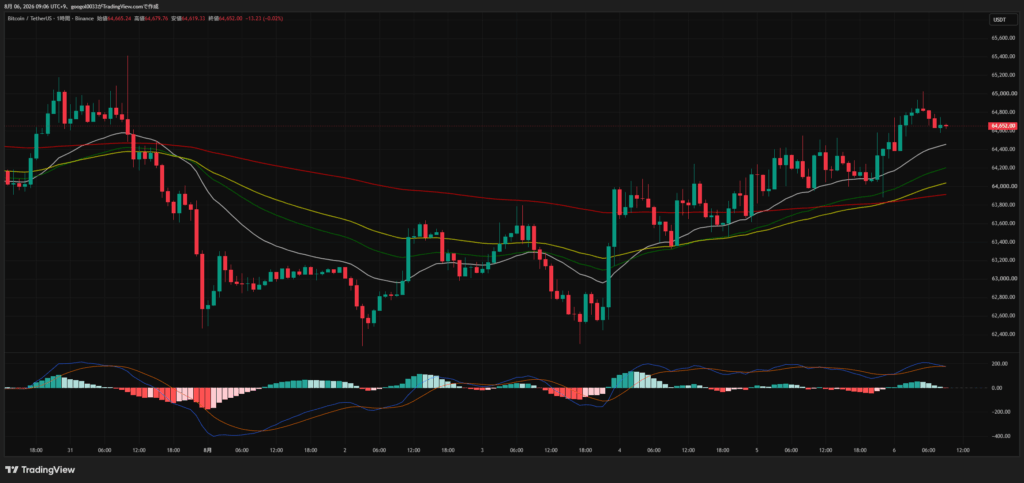Select the 始値 64,665.24 open value
Image resolution: width=1024 pixels, height=483 pixels.
116,19
